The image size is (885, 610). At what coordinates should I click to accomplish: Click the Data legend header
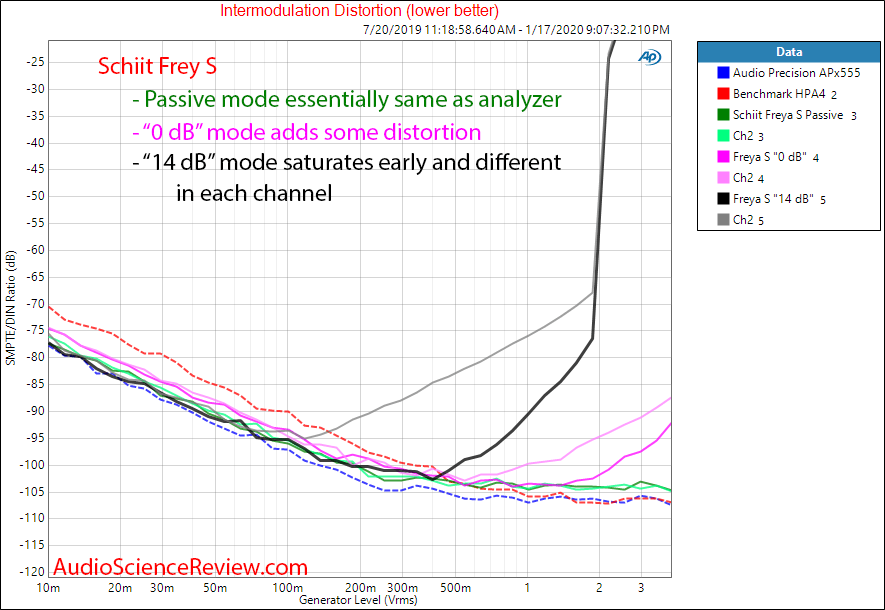tap(788, 52)
